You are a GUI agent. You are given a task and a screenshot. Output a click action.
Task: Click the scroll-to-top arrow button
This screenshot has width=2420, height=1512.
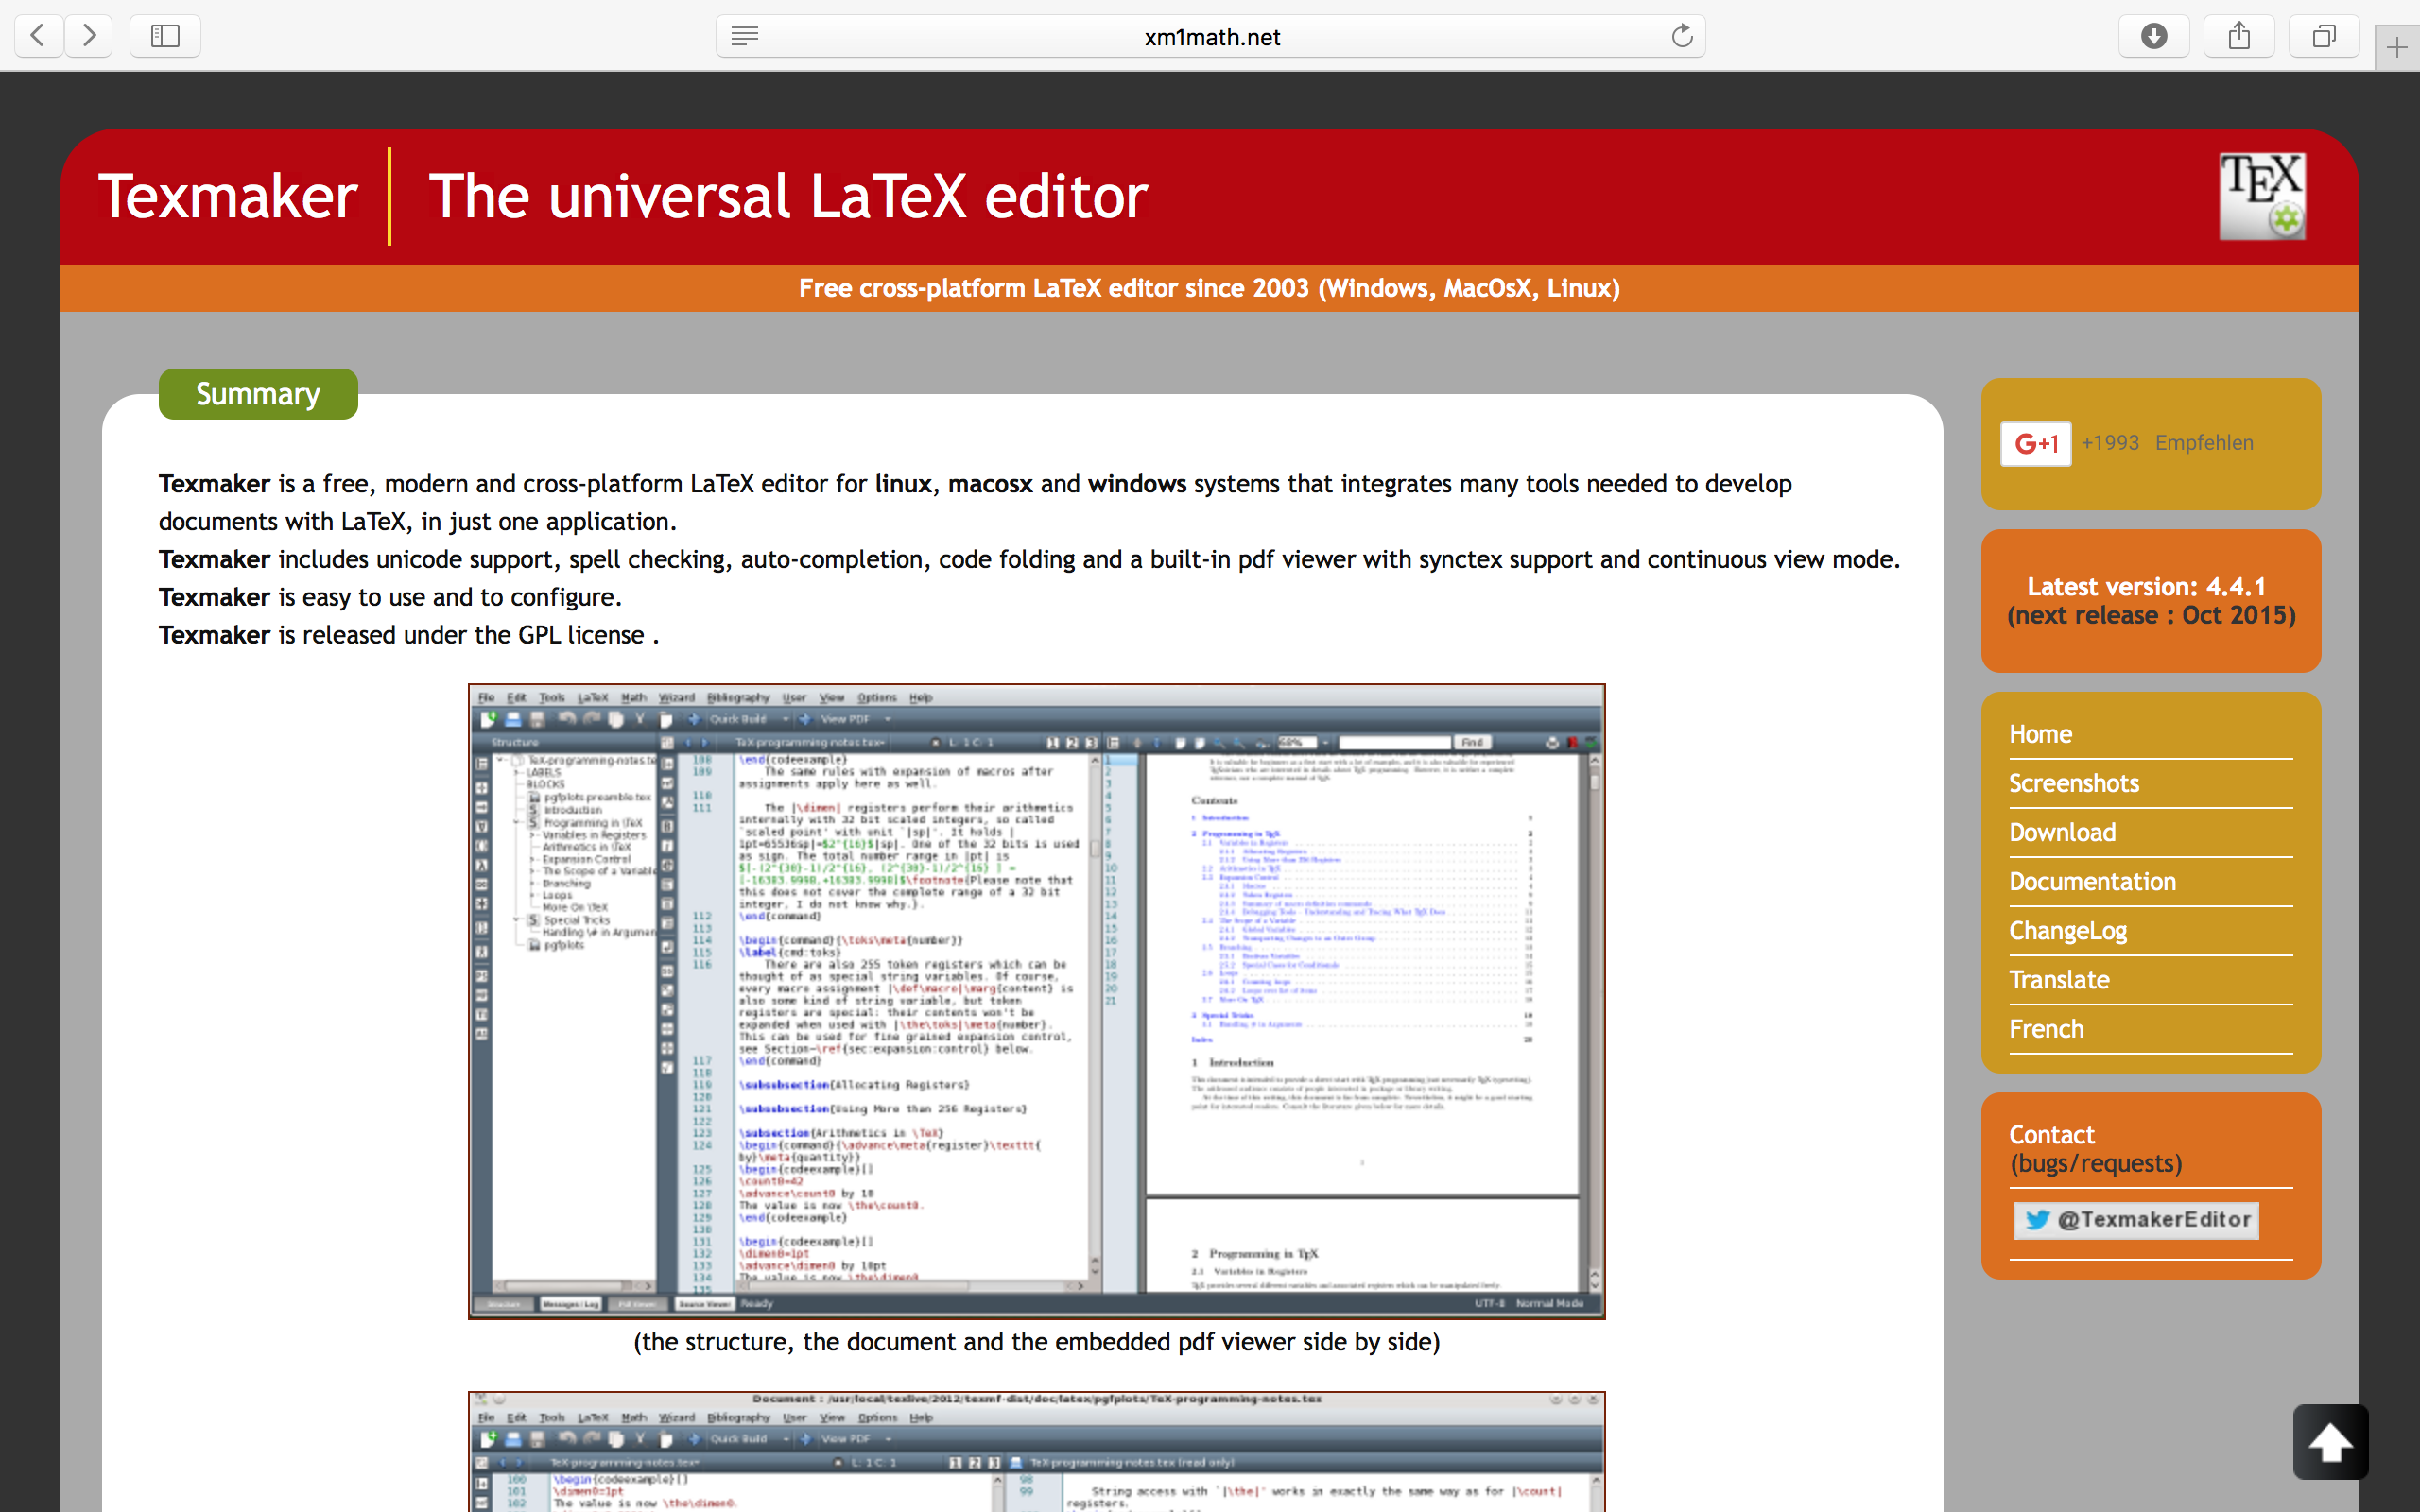point(2330,1441)
